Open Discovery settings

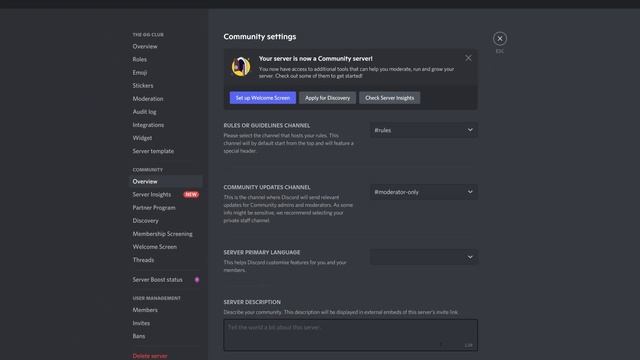145,220
